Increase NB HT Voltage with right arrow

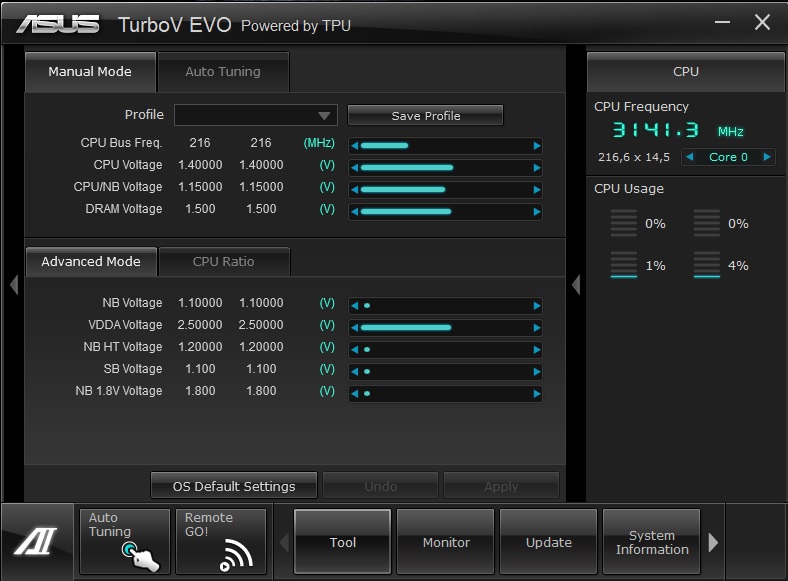(x=536, y=350)
